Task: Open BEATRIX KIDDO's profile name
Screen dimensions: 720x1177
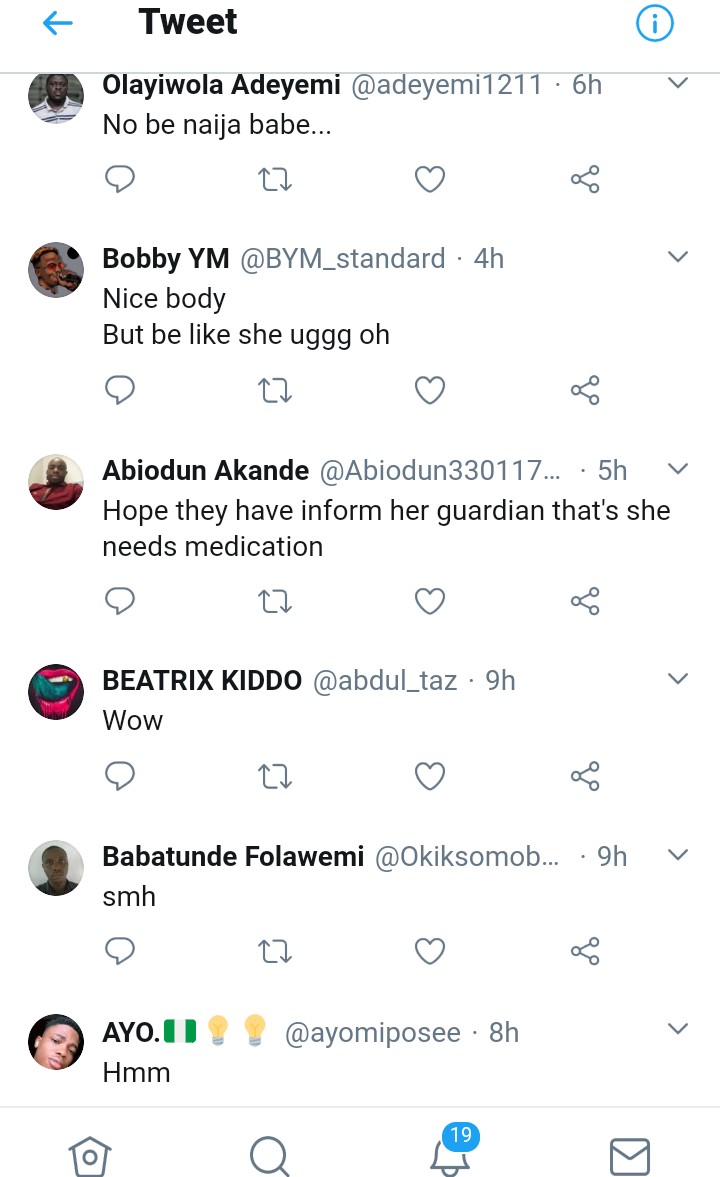Action: (x=202, y=681)
